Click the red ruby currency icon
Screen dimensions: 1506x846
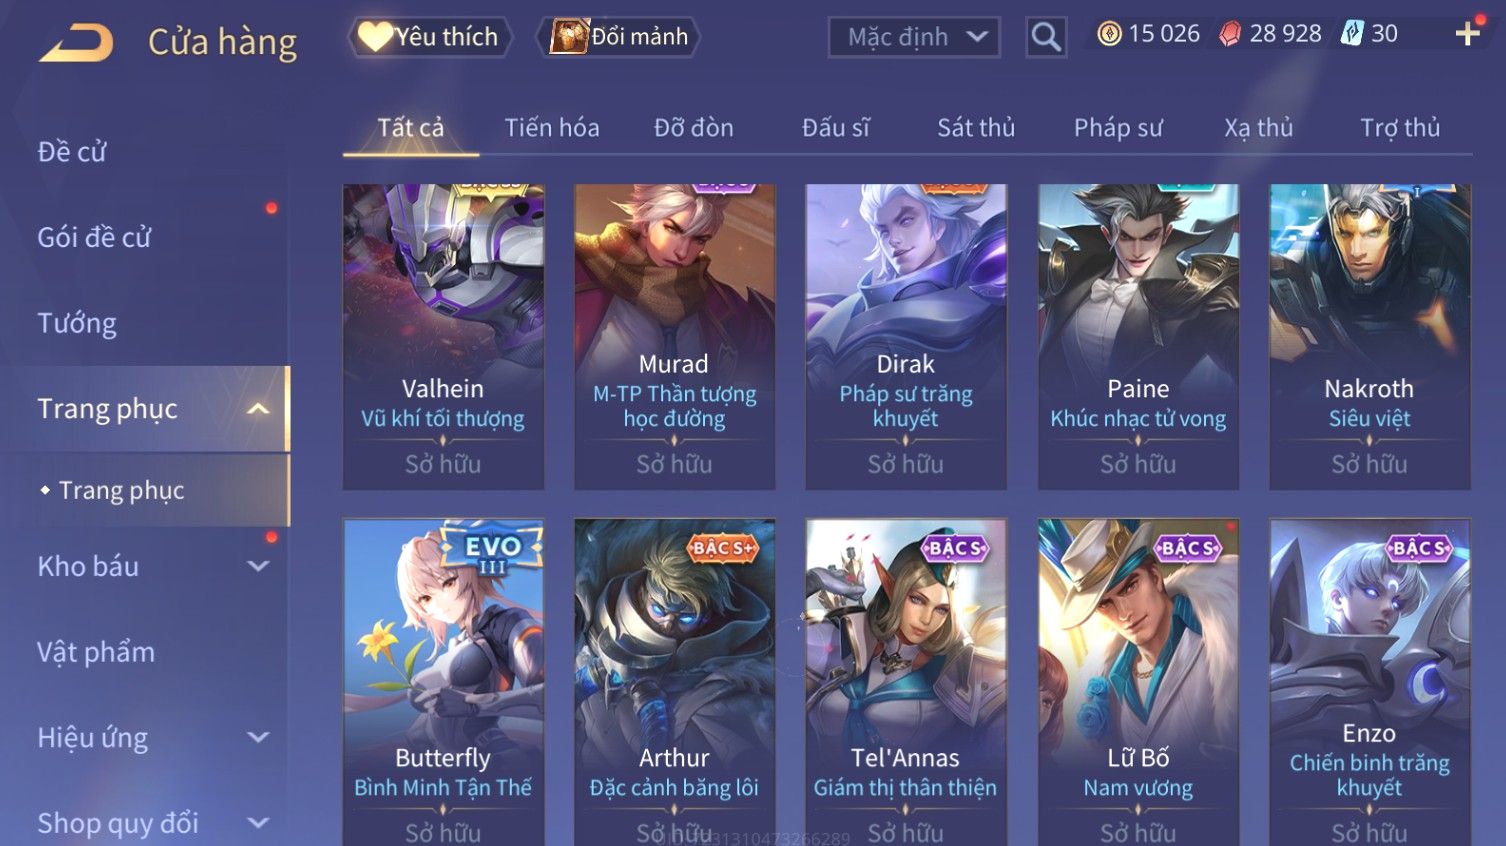(x=1230, y=34)
